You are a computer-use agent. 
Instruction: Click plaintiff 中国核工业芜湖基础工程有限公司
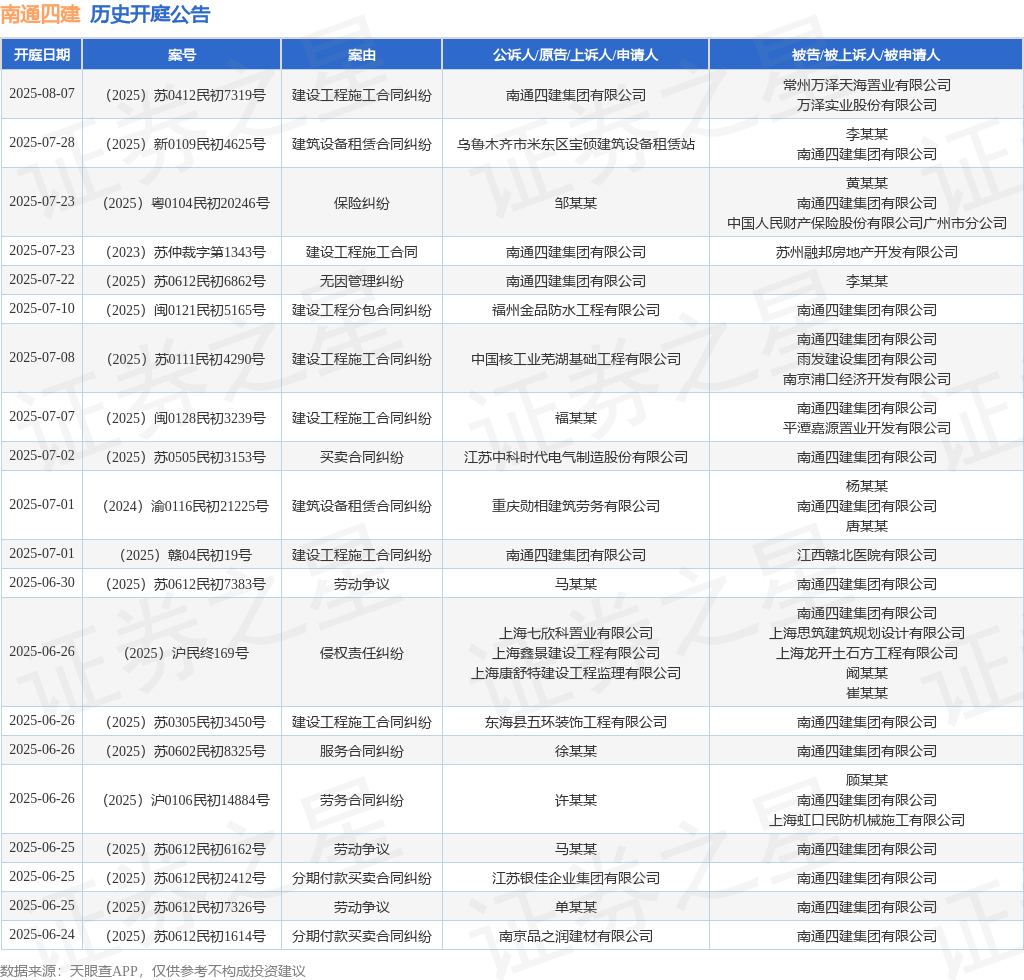tap(575, 359)
